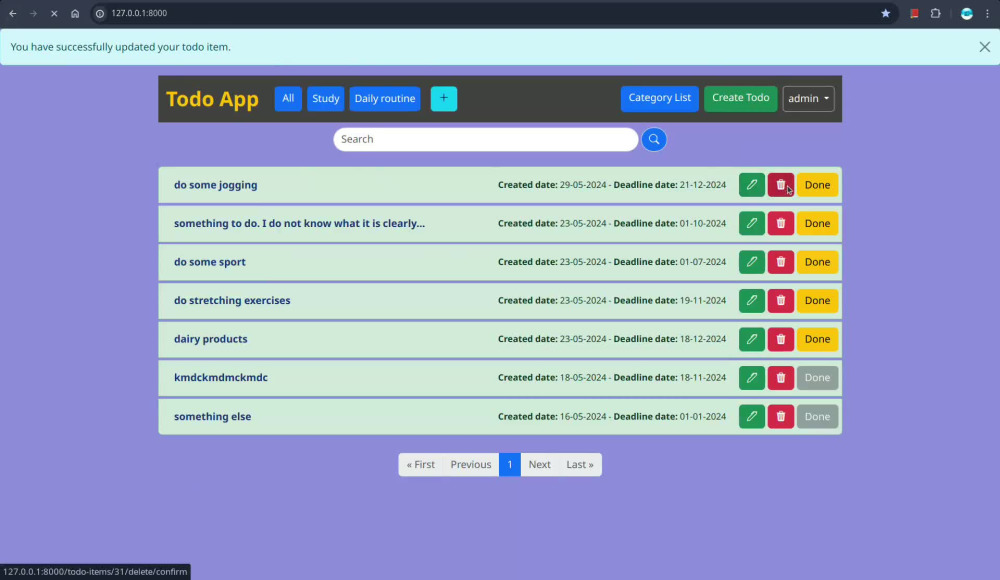Go back in browser history
The image size is (1000, 580).
pyautogui.click(x=13, y=13)
